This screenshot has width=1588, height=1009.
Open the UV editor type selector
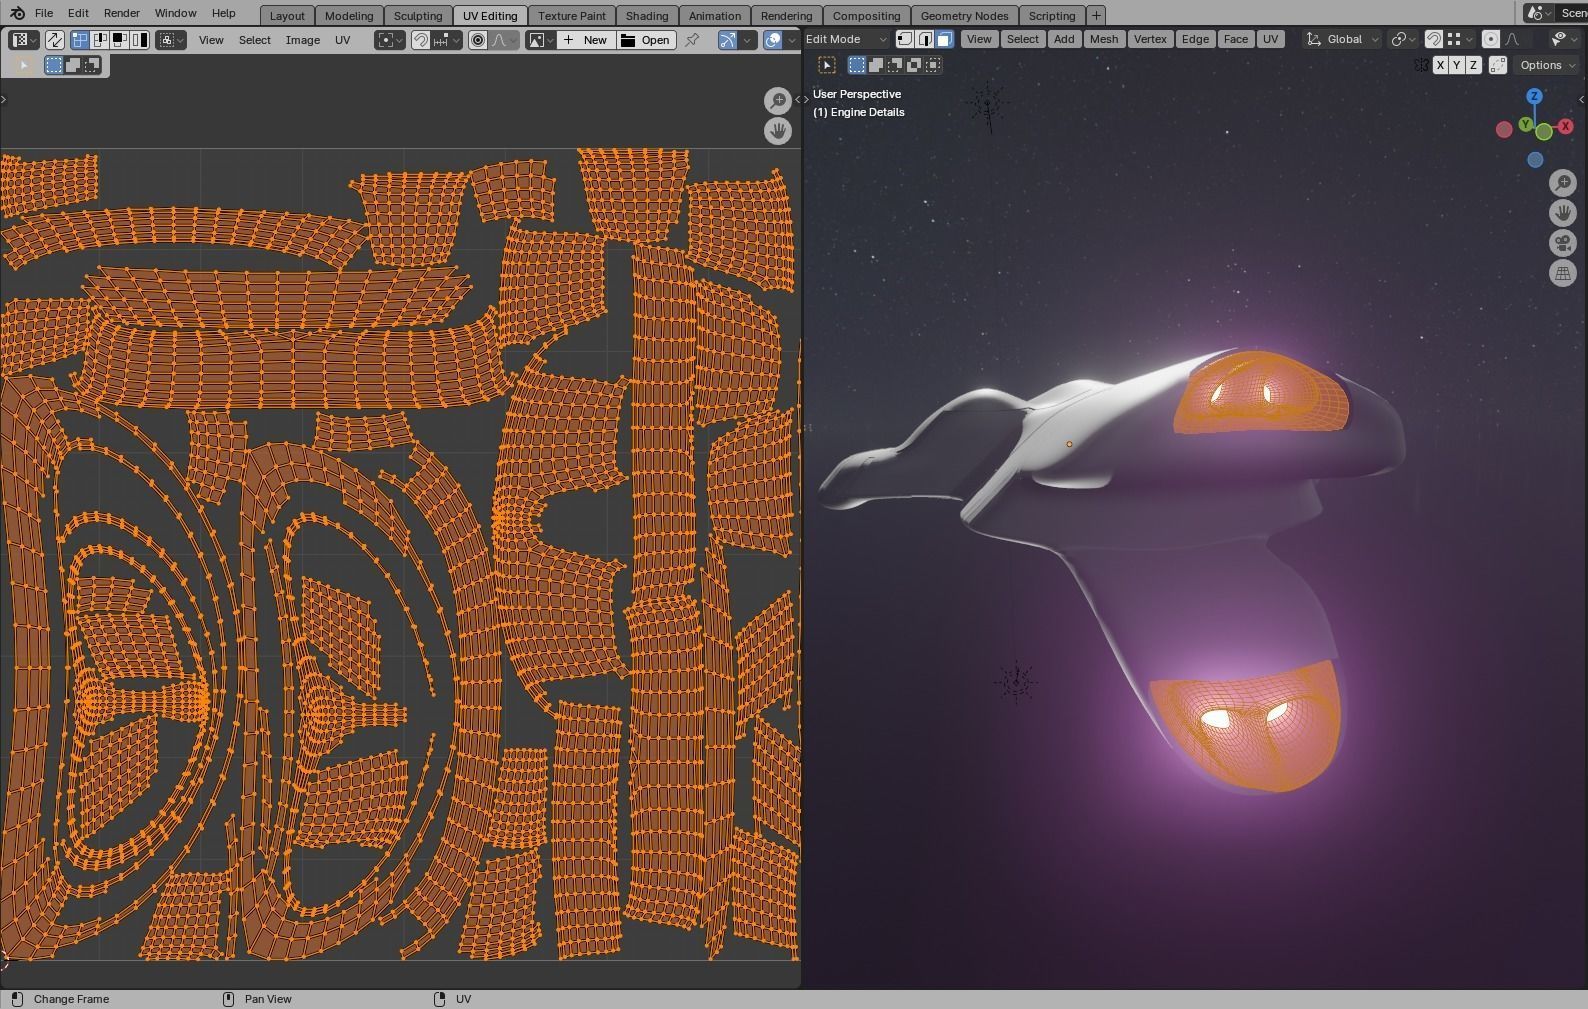(24, 40)
